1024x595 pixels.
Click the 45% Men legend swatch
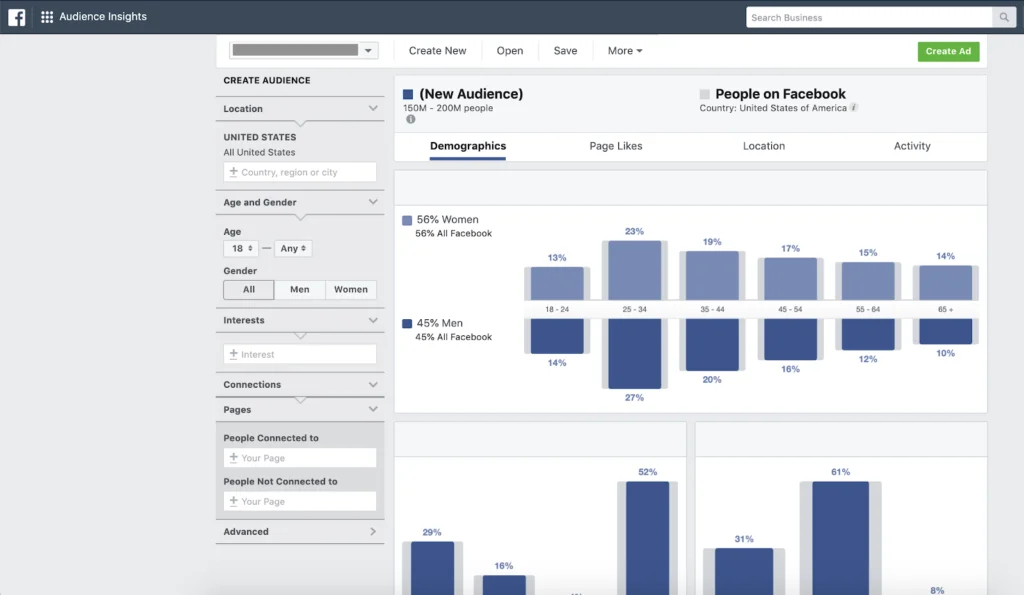(x=407, y=323)
